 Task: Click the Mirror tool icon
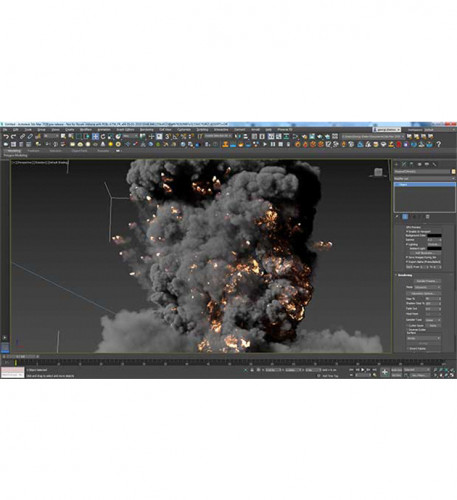point(238,136)
